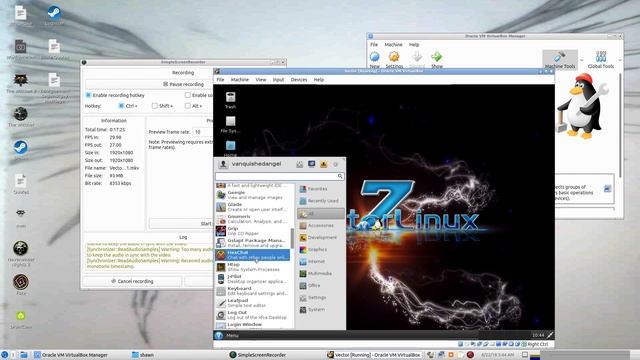This screenshot has height=360, width=640.
Task: Click the lock screen icon in menu header
Action: coord(311,164)
